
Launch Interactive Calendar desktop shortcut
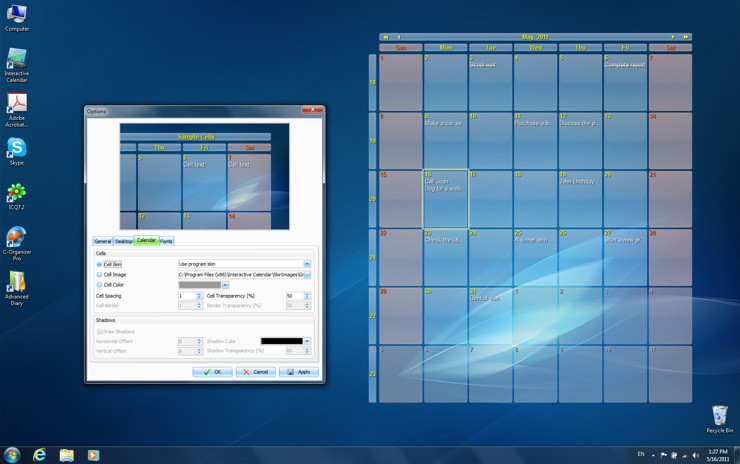point(17,65)
